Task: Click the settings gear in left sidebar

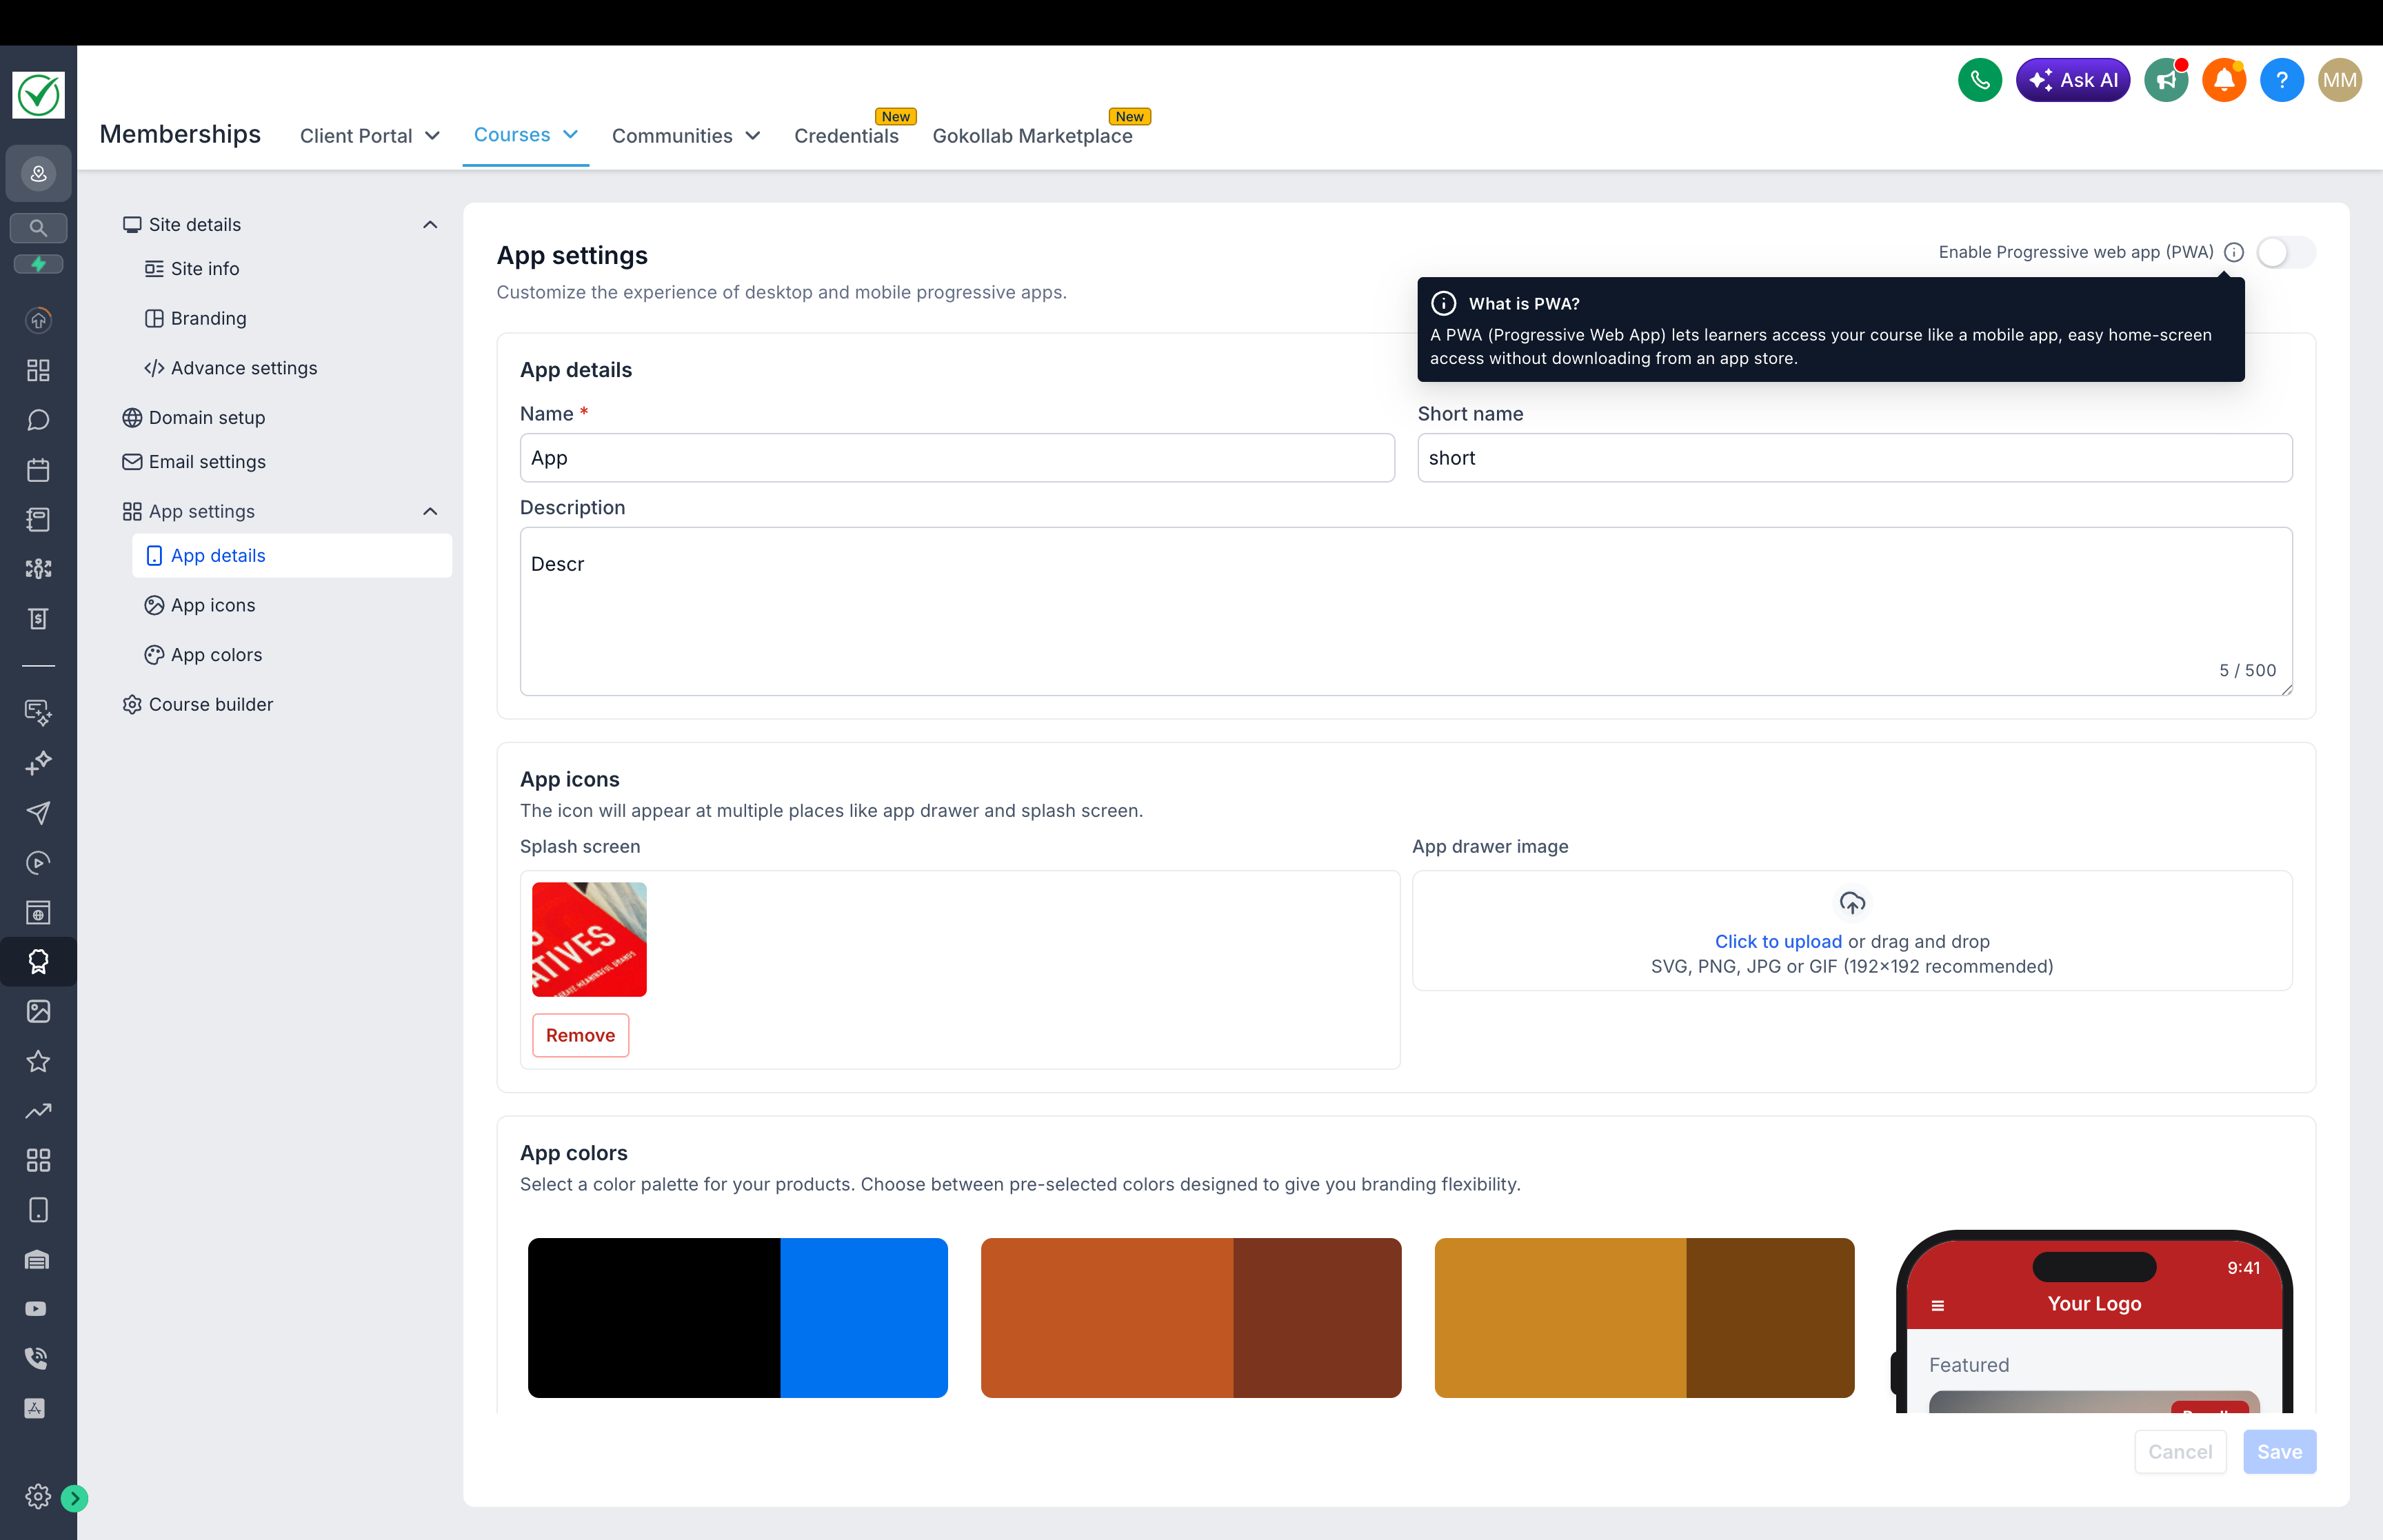Action: coord(38,1496)
